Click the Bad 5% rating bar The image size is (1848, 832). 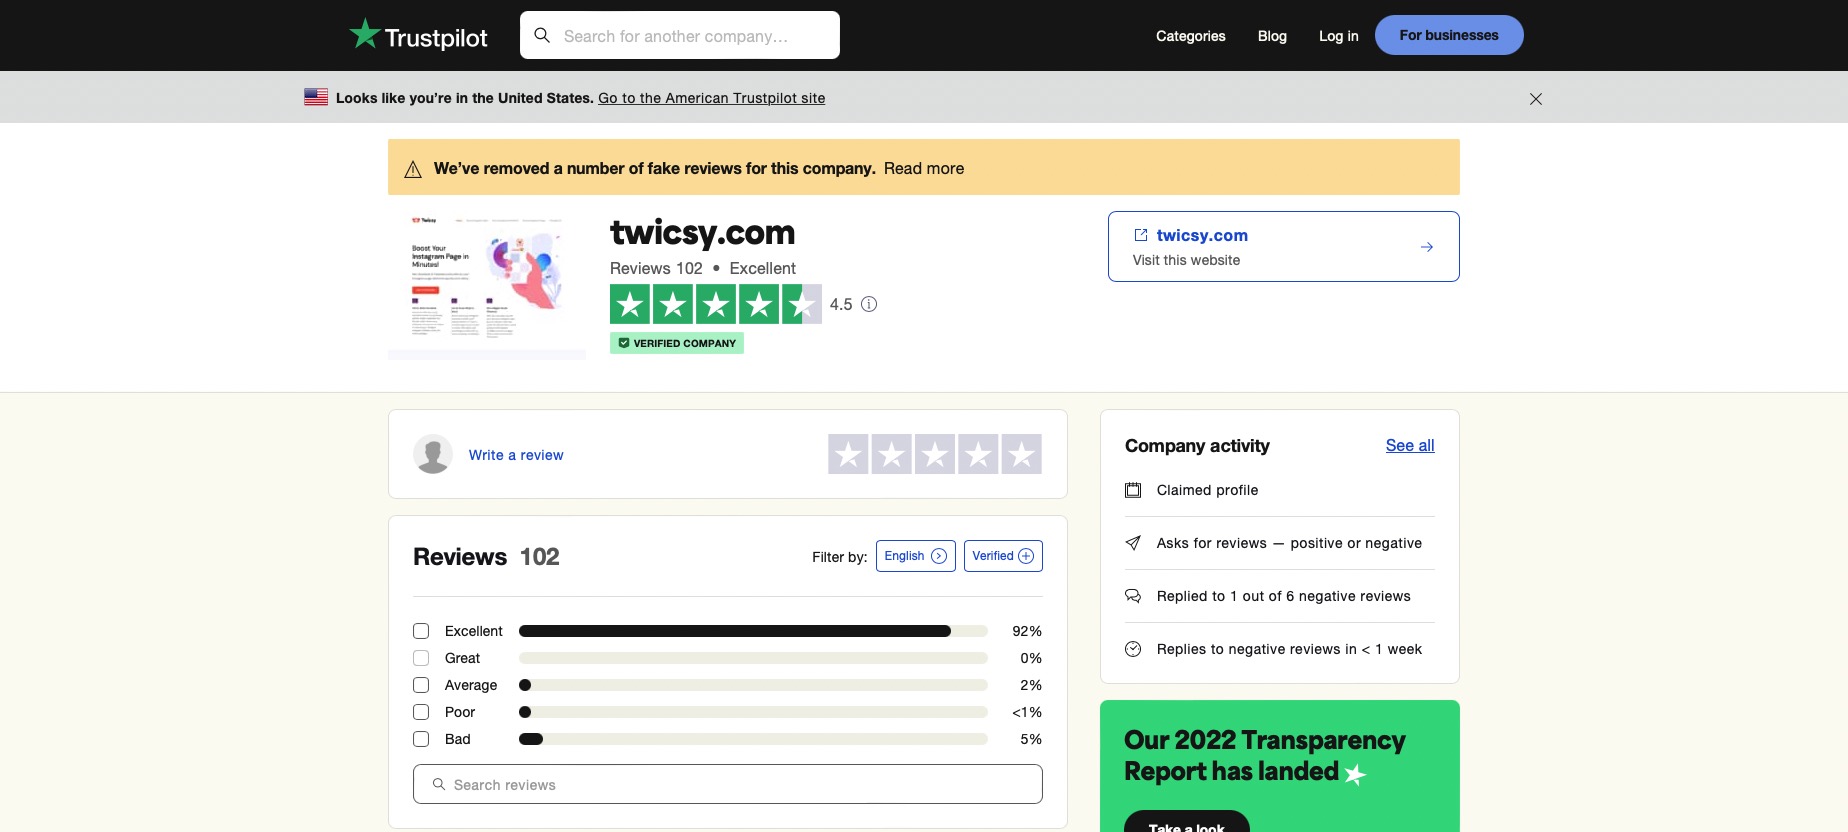point(753,739)
